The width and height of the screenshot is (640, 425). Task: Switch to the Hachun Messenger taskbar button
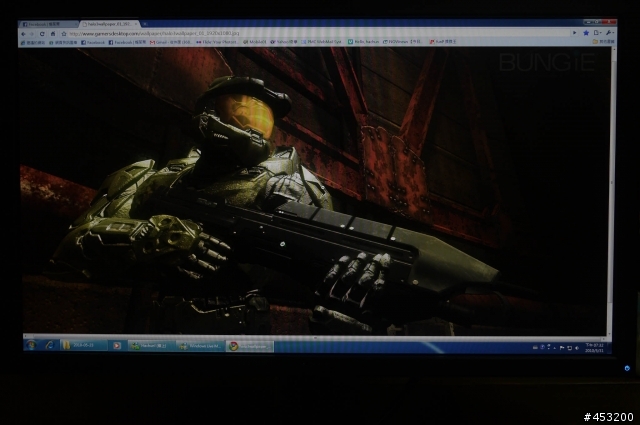point(151,346)
